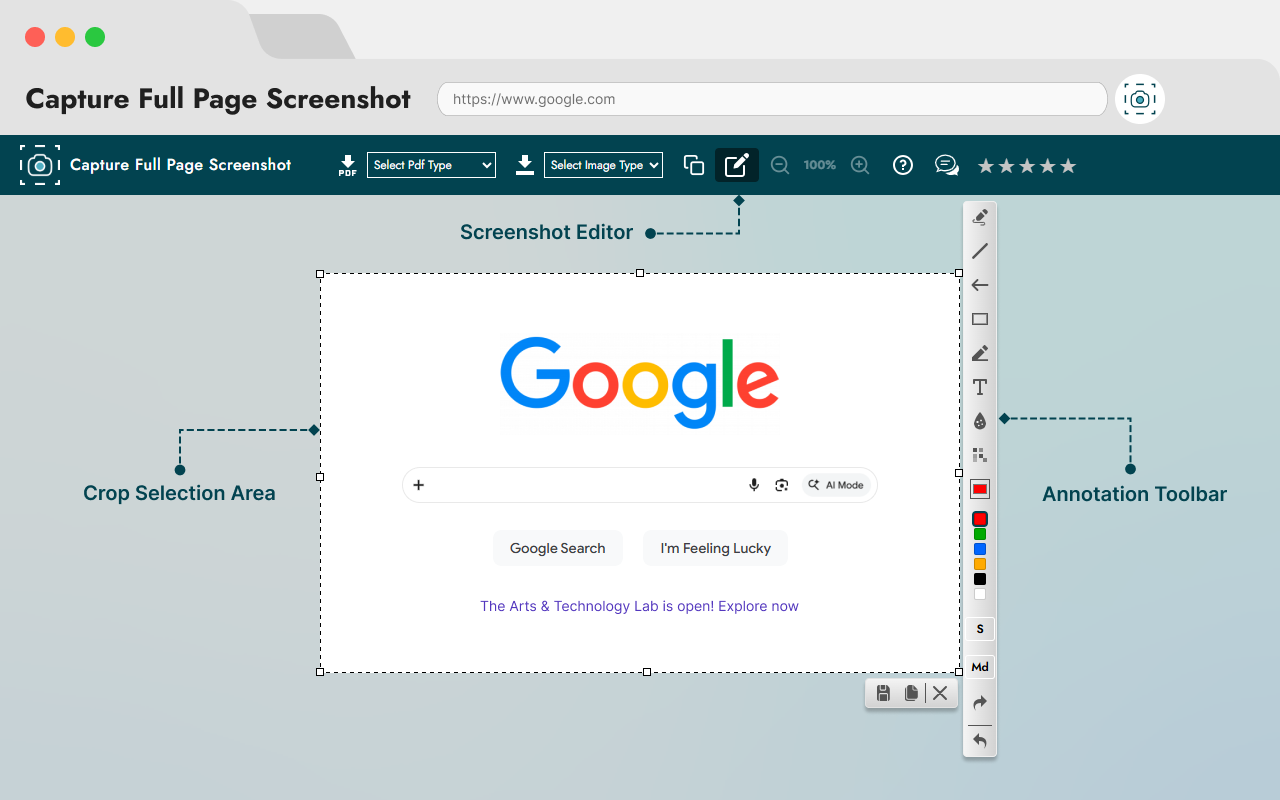Viewport: 1280px width, 800px height.
Task: Select the arrow annotation tool
Action: [x=980, y=285]
